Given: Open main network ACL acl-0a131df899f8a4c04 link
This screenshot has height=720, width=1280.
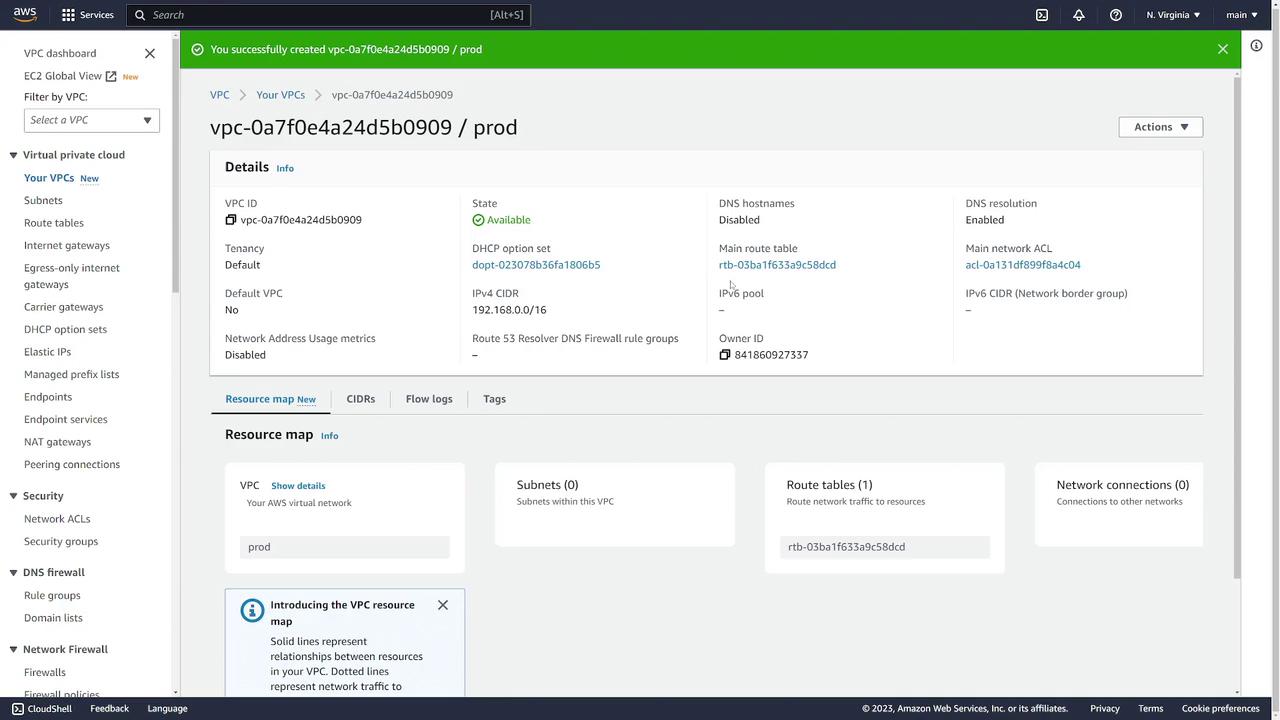Looking at the screenshot, I should pos(1023,265).
